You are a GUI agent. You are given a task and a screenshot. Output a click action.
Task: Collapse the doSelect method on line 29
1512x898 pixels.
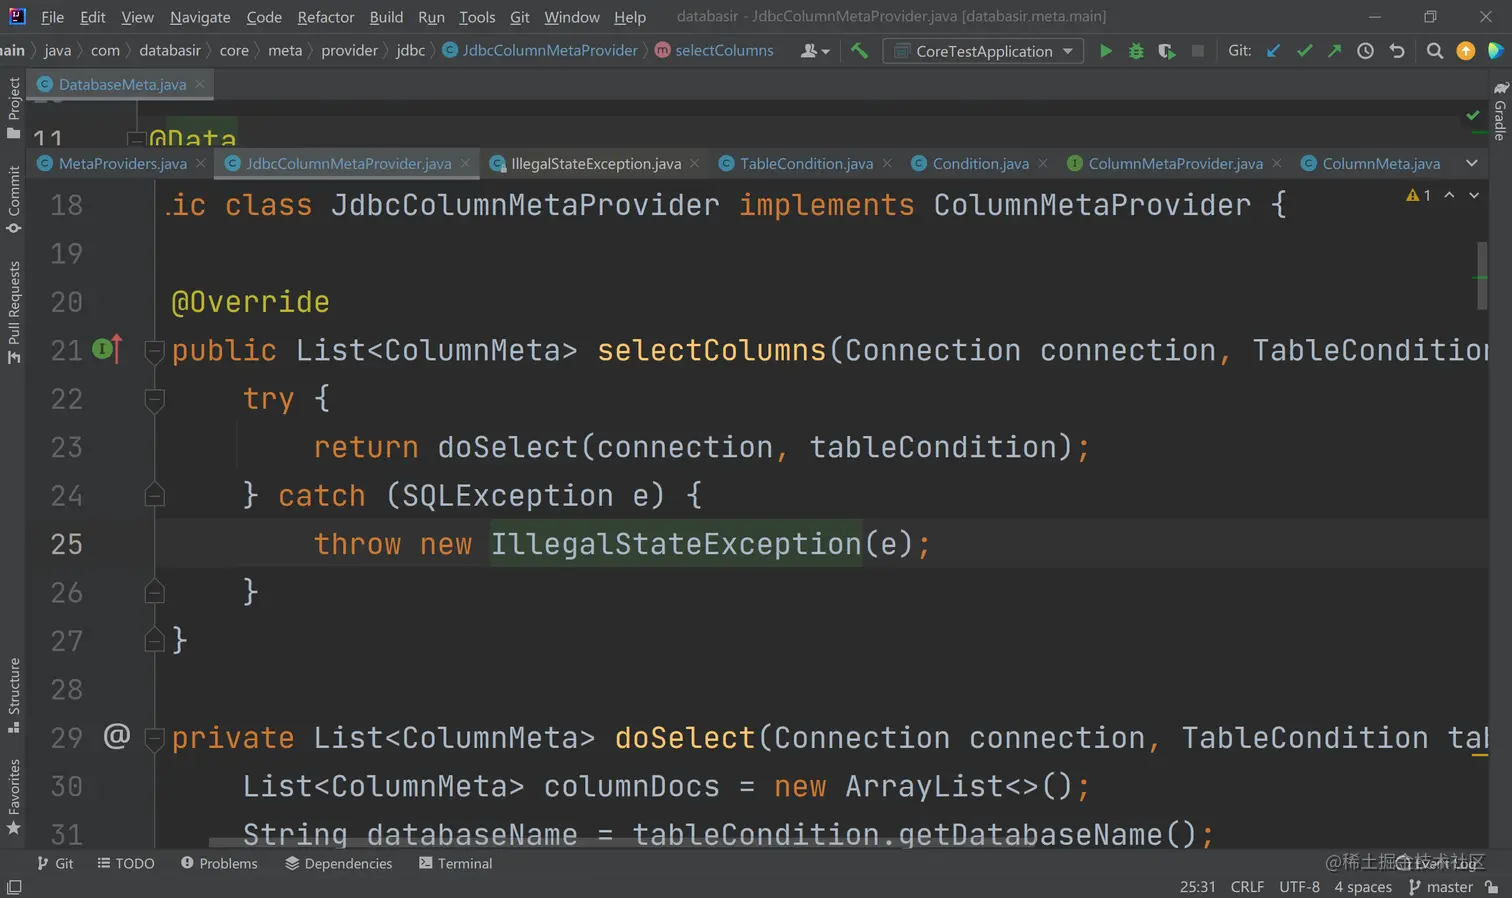pyautogui.click(x=154, y=738)
